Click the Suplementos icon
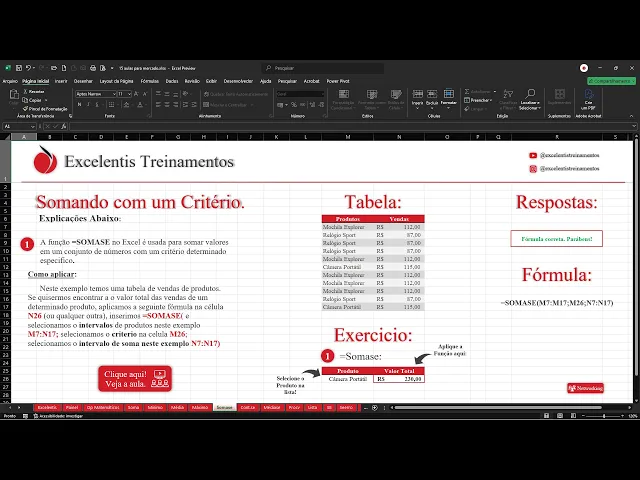The width and height of the screenshot is (640, 480). point(560,94)
